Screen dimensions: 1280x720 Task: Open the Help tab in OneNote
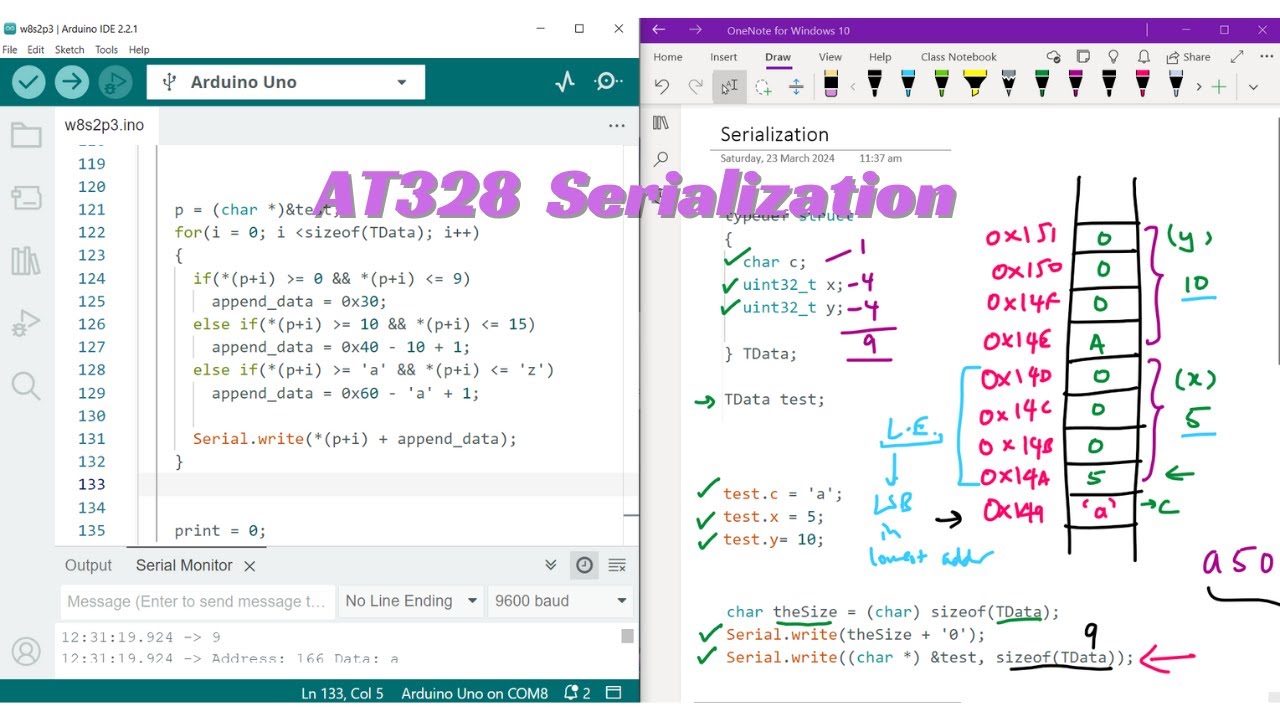click(880, 57)
